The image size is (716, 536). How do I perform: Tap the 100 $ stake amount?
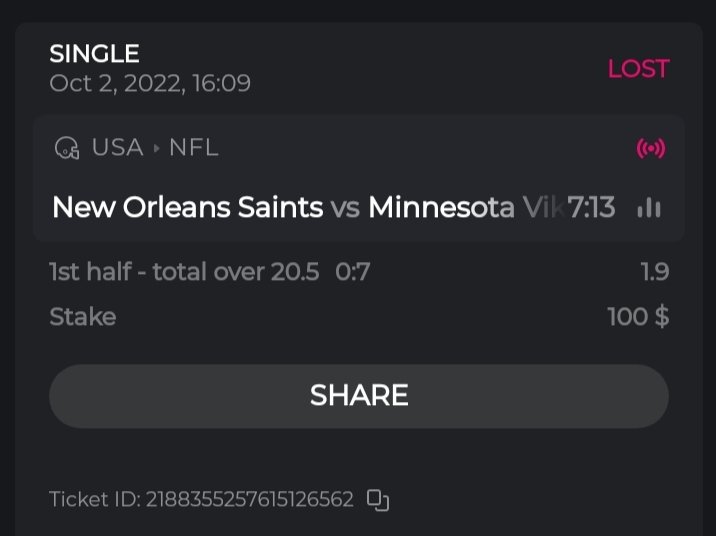click(637, 317)
